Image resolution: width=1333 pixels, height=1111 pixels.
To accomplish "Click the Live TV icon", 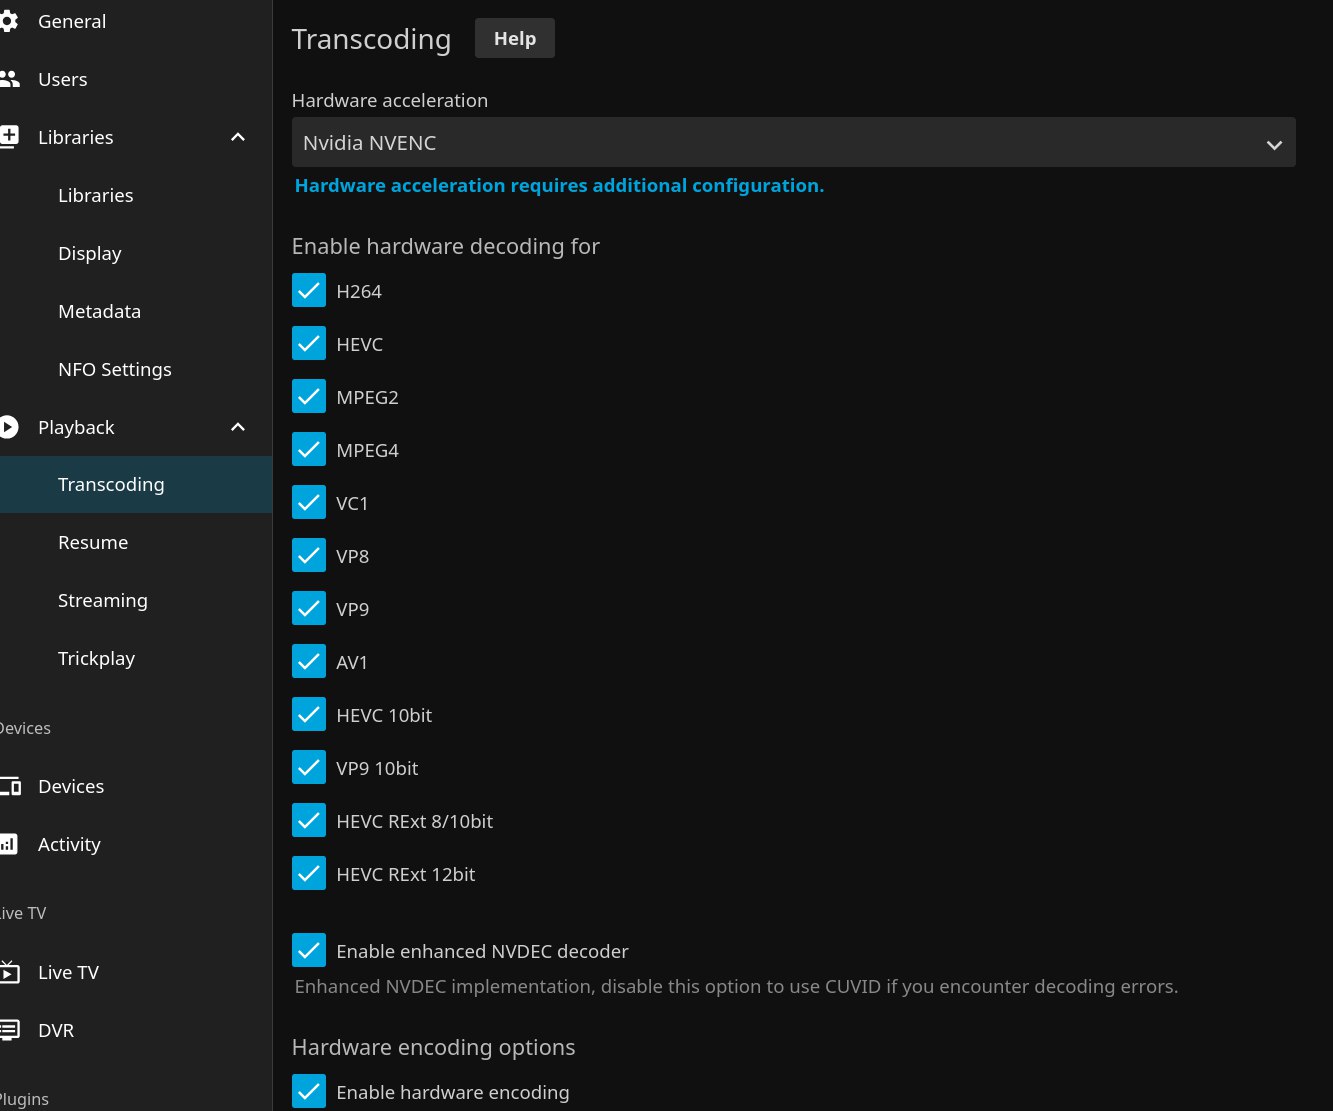I will (9, 972).
